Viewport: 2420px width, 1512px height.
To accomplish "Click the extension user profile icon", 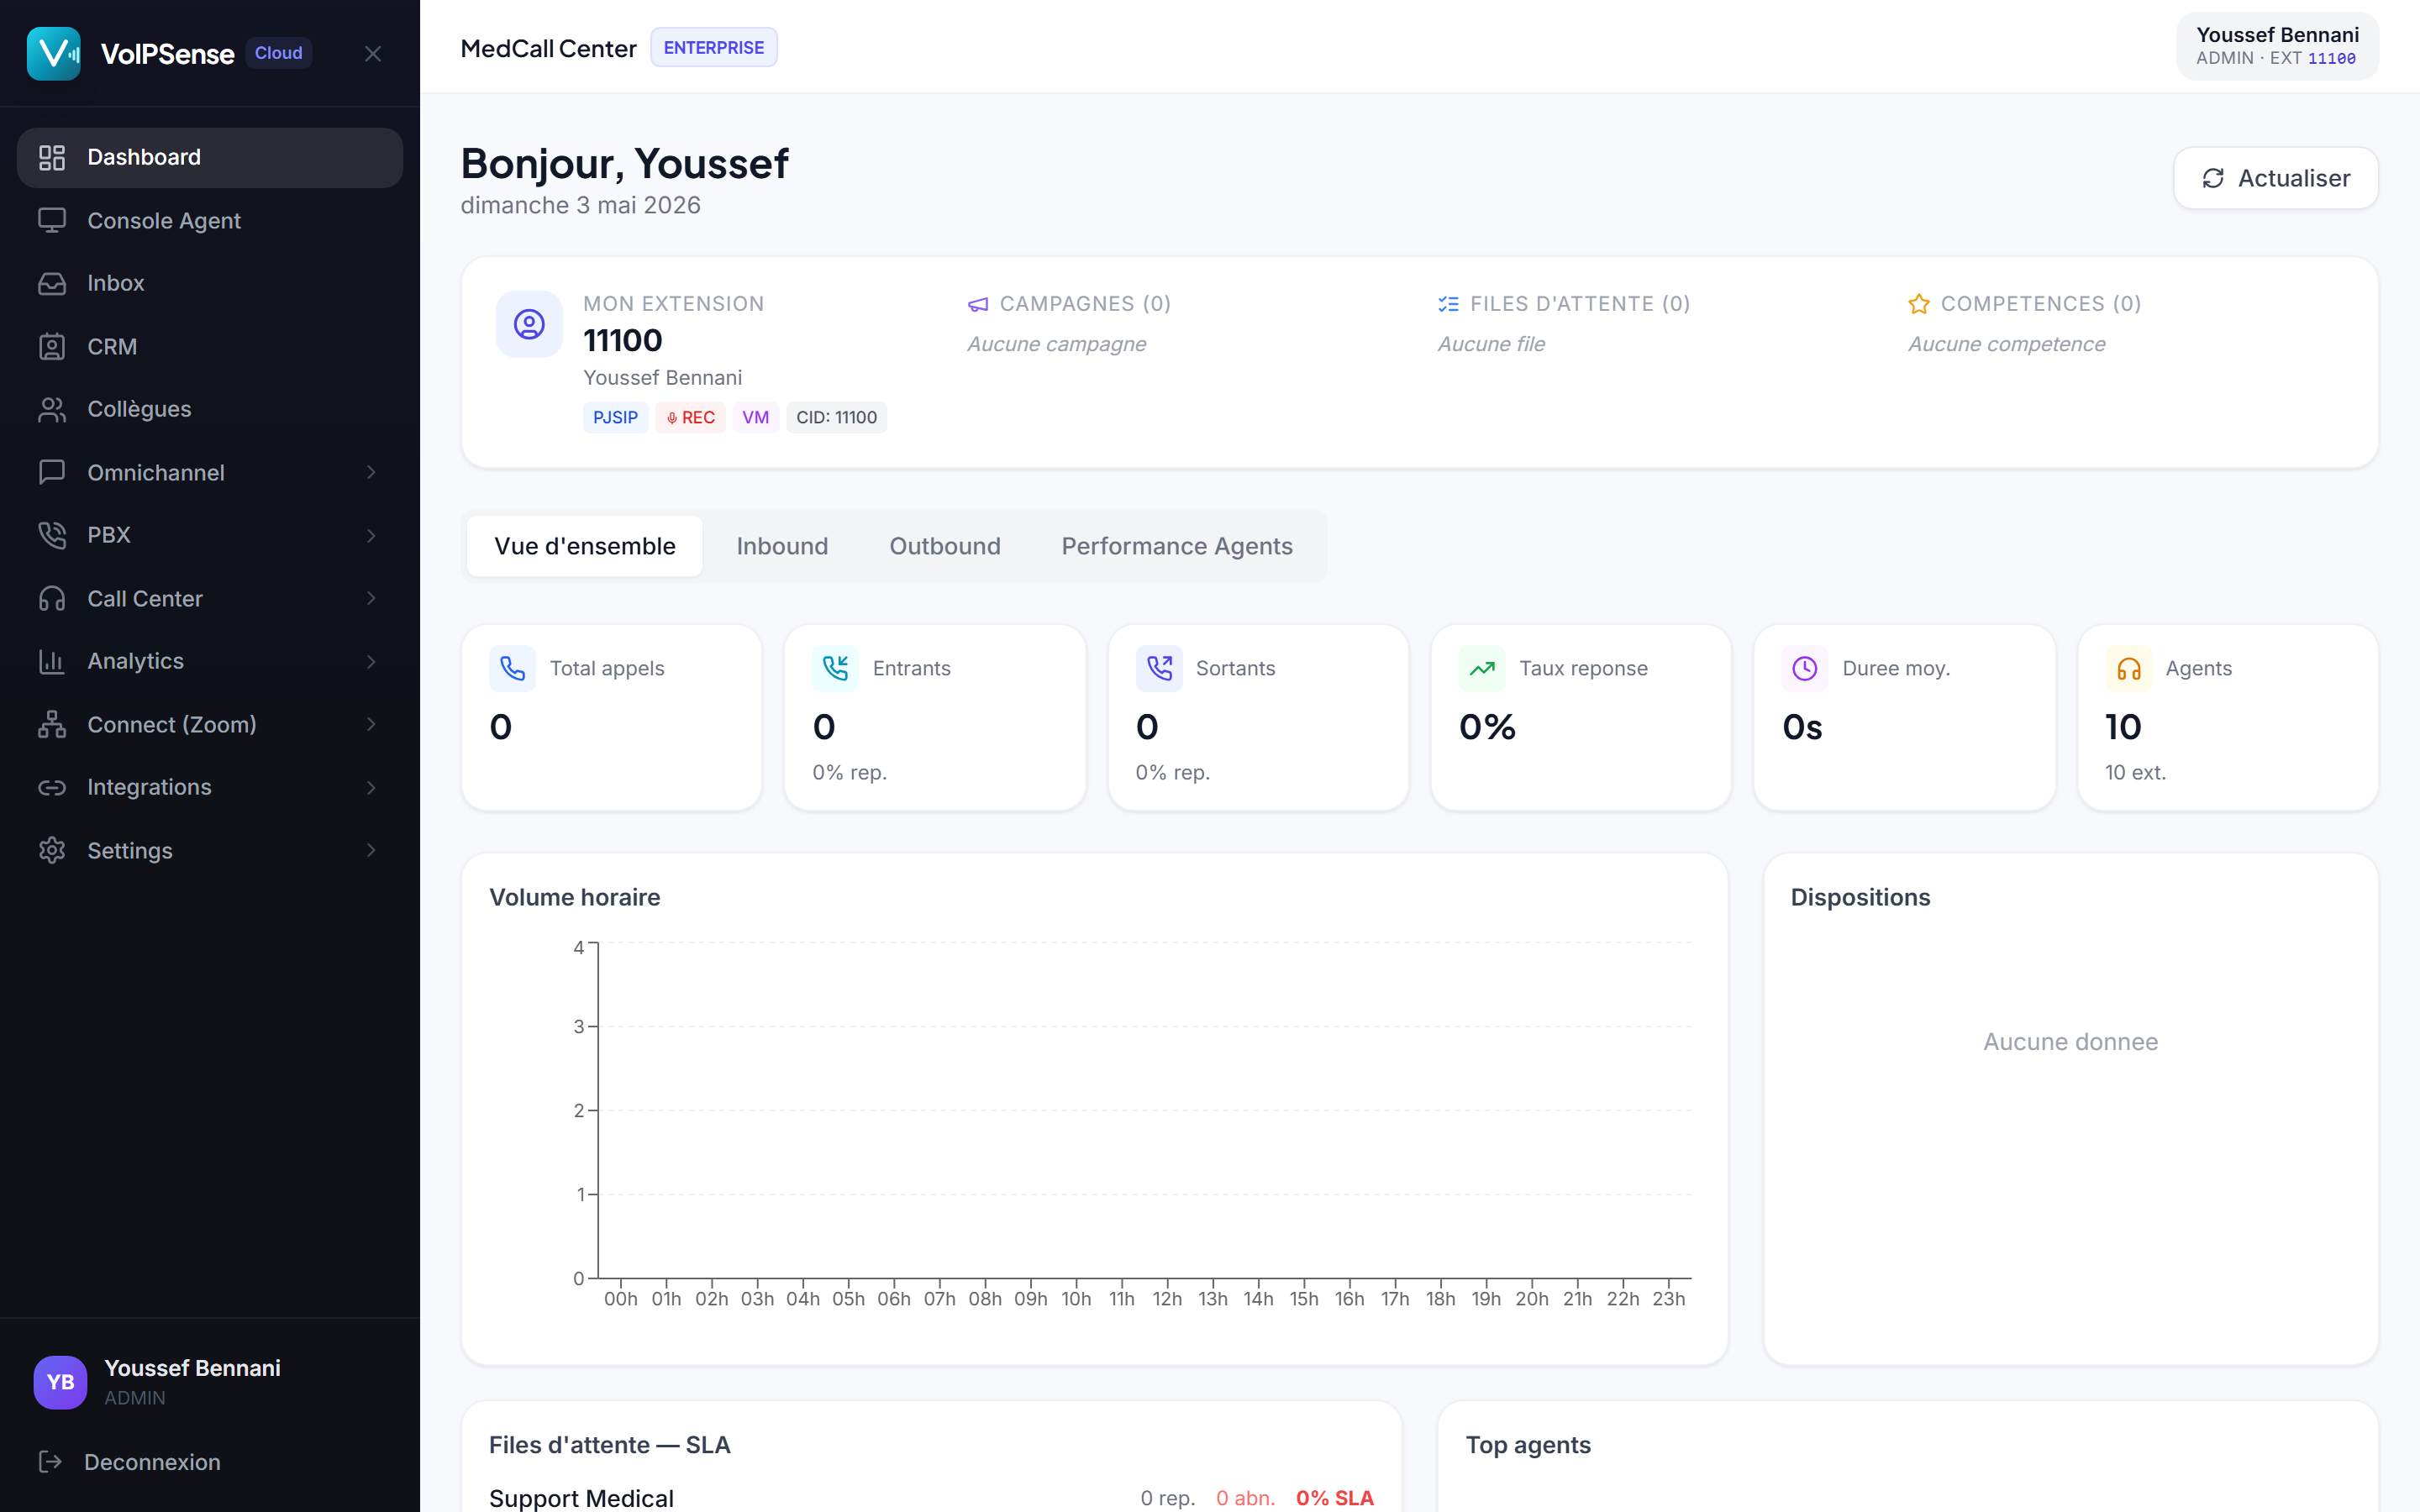I will pyautogui.click(x=529, y=324).
